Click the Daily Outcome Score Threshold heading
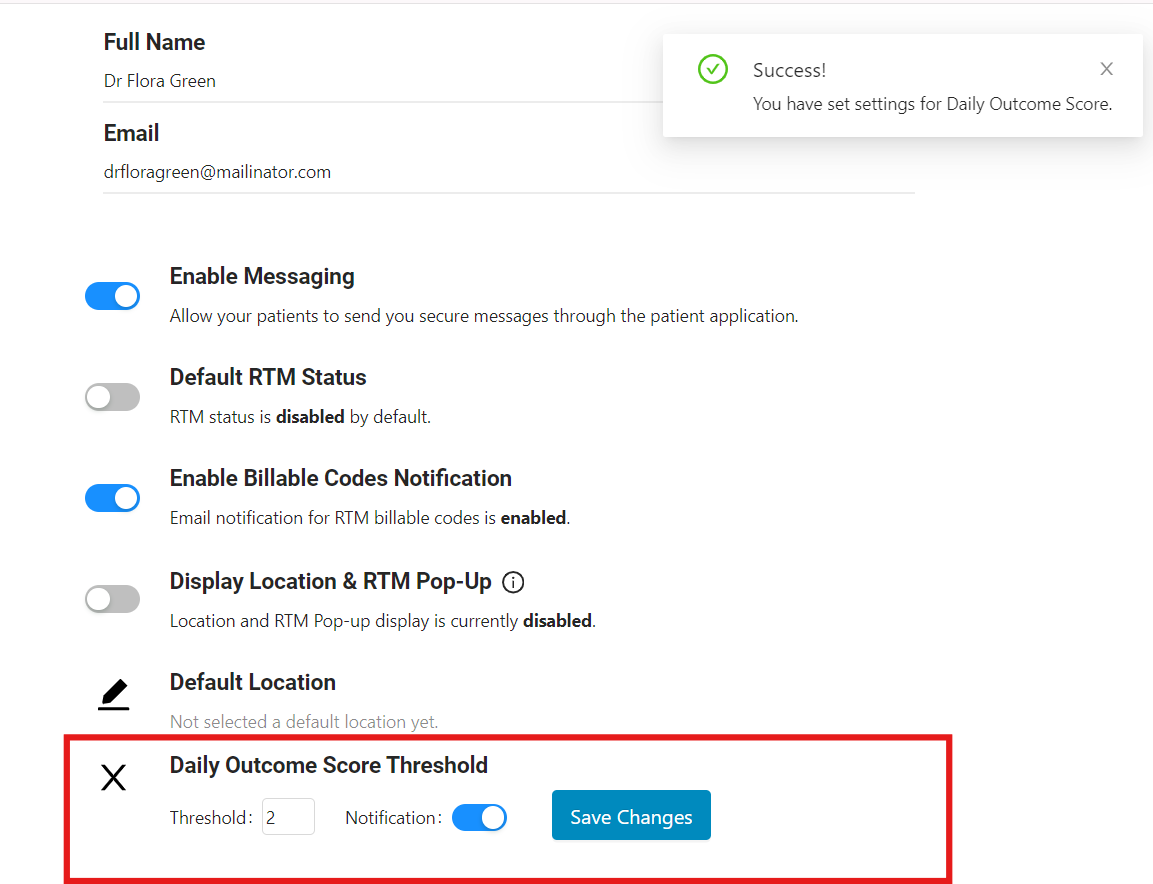1153x884 pixels. tap(328, 765)
